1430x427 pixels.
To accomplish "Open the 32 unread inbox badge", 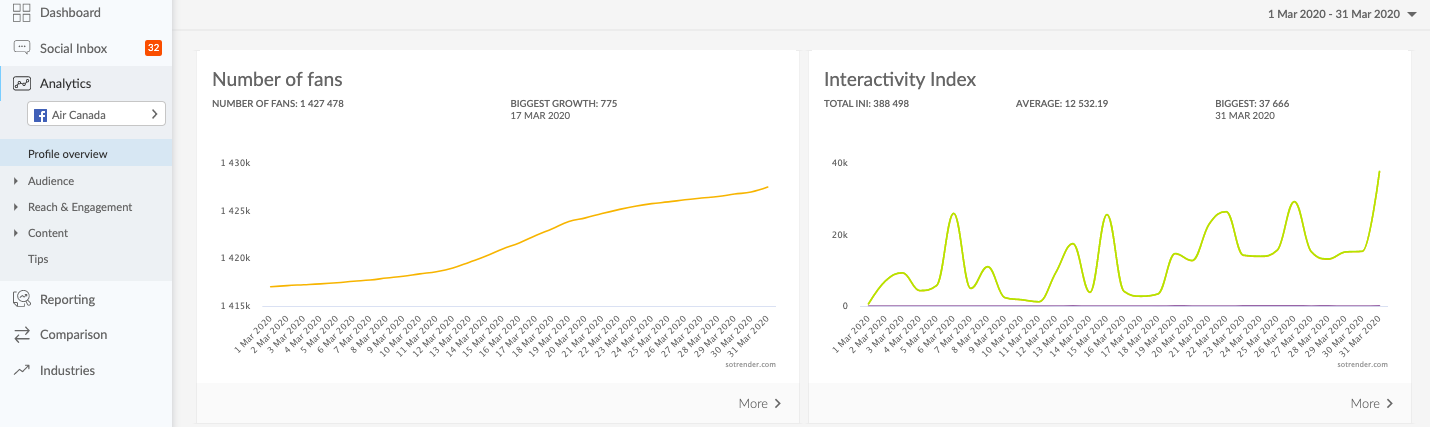I will 153,48.
